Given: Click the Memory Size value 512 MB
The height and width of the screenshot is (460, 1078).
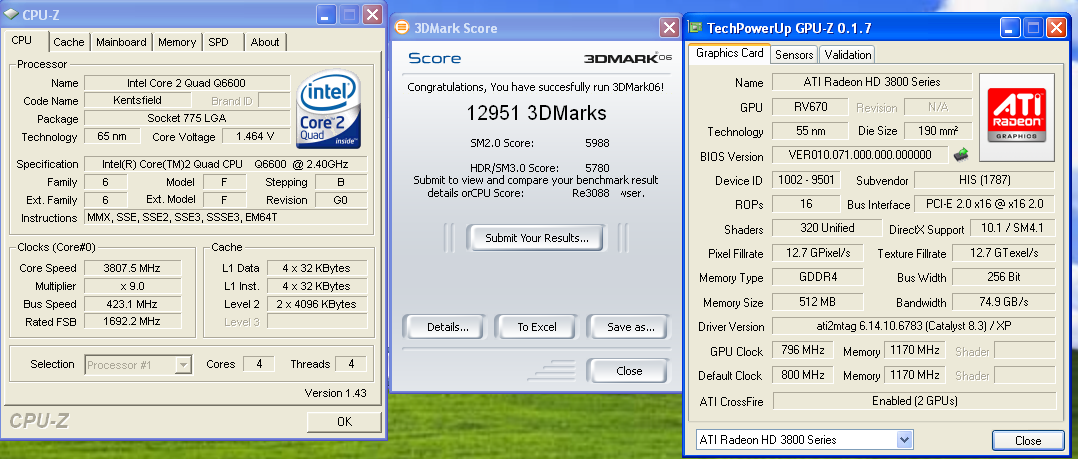Looking at the screenshot, I should 817,302.
